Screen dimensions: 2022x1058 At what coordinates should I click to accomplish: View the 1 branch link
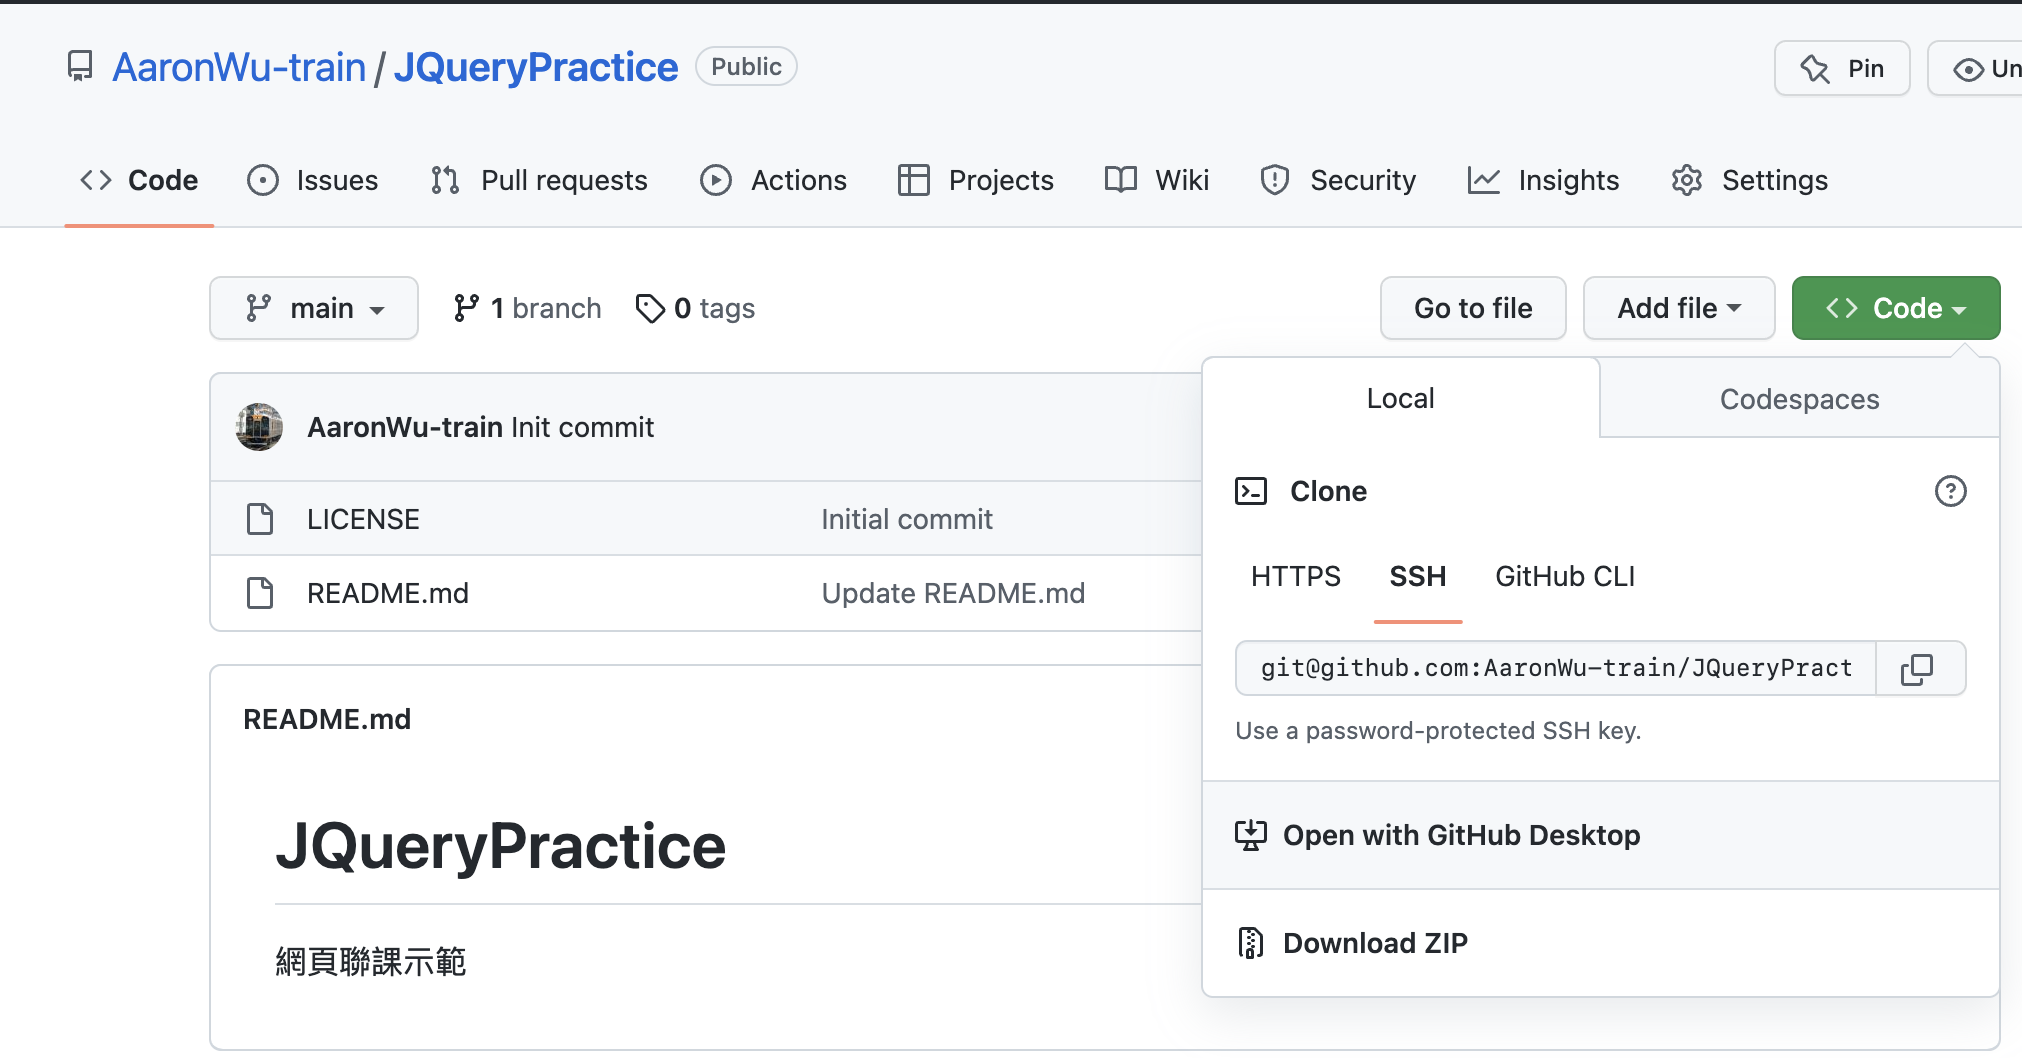click(x=527, y=308)
